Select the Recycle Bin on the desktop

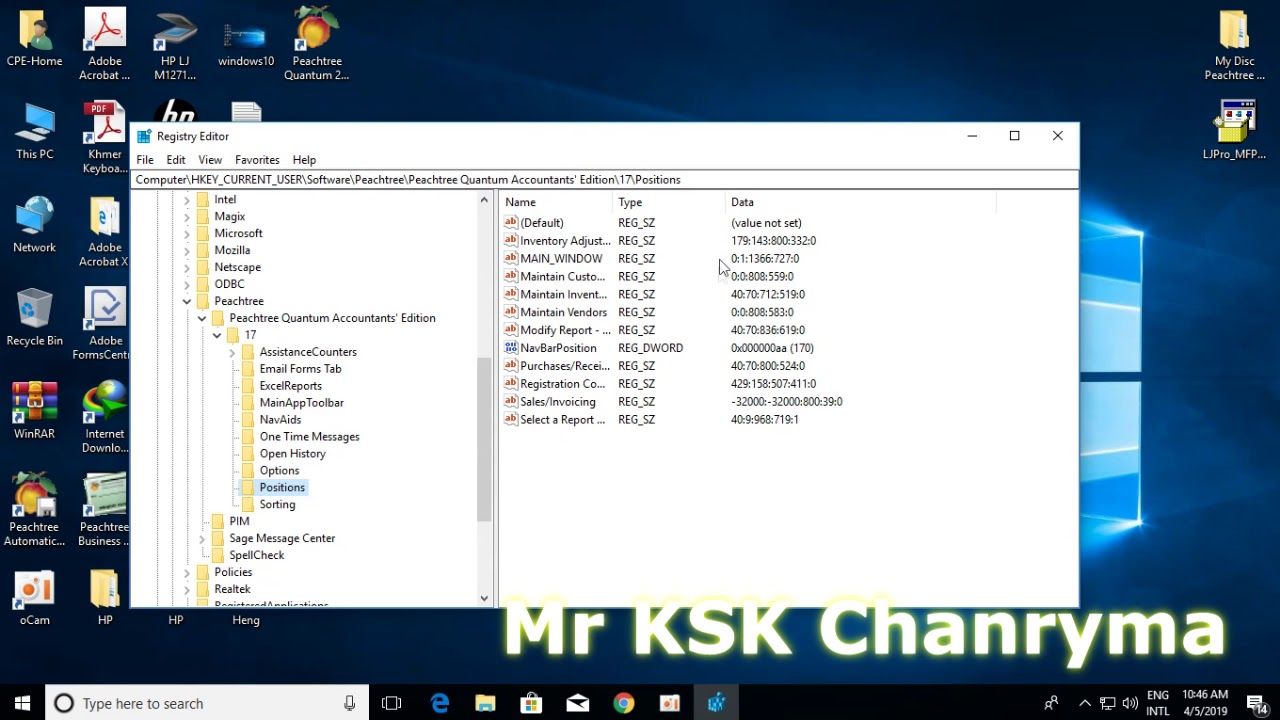pyautogui.click(x=35, y=317)
